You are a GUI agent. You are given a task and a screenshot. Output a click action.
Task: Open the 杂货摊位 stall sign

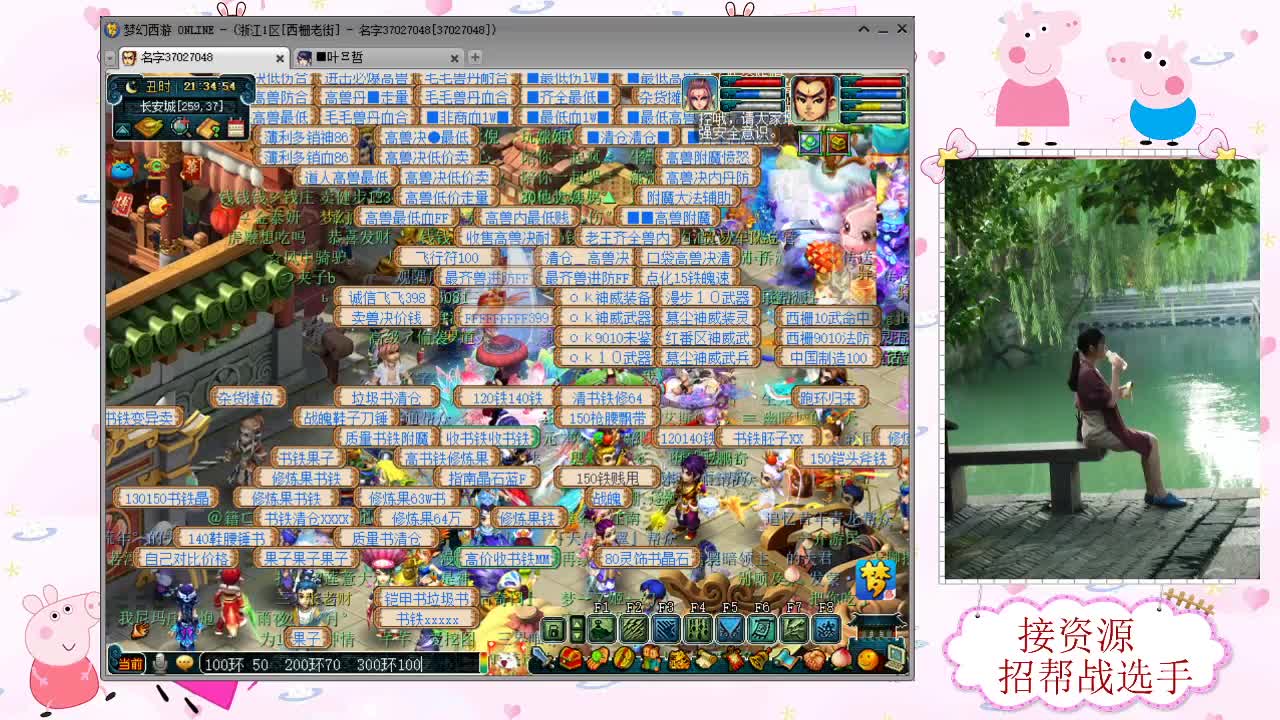(x=247, y=397)
